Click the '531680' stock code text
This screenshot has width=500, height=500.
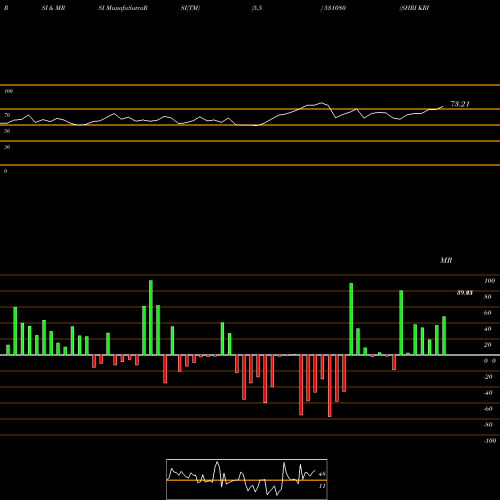[334, 8]
